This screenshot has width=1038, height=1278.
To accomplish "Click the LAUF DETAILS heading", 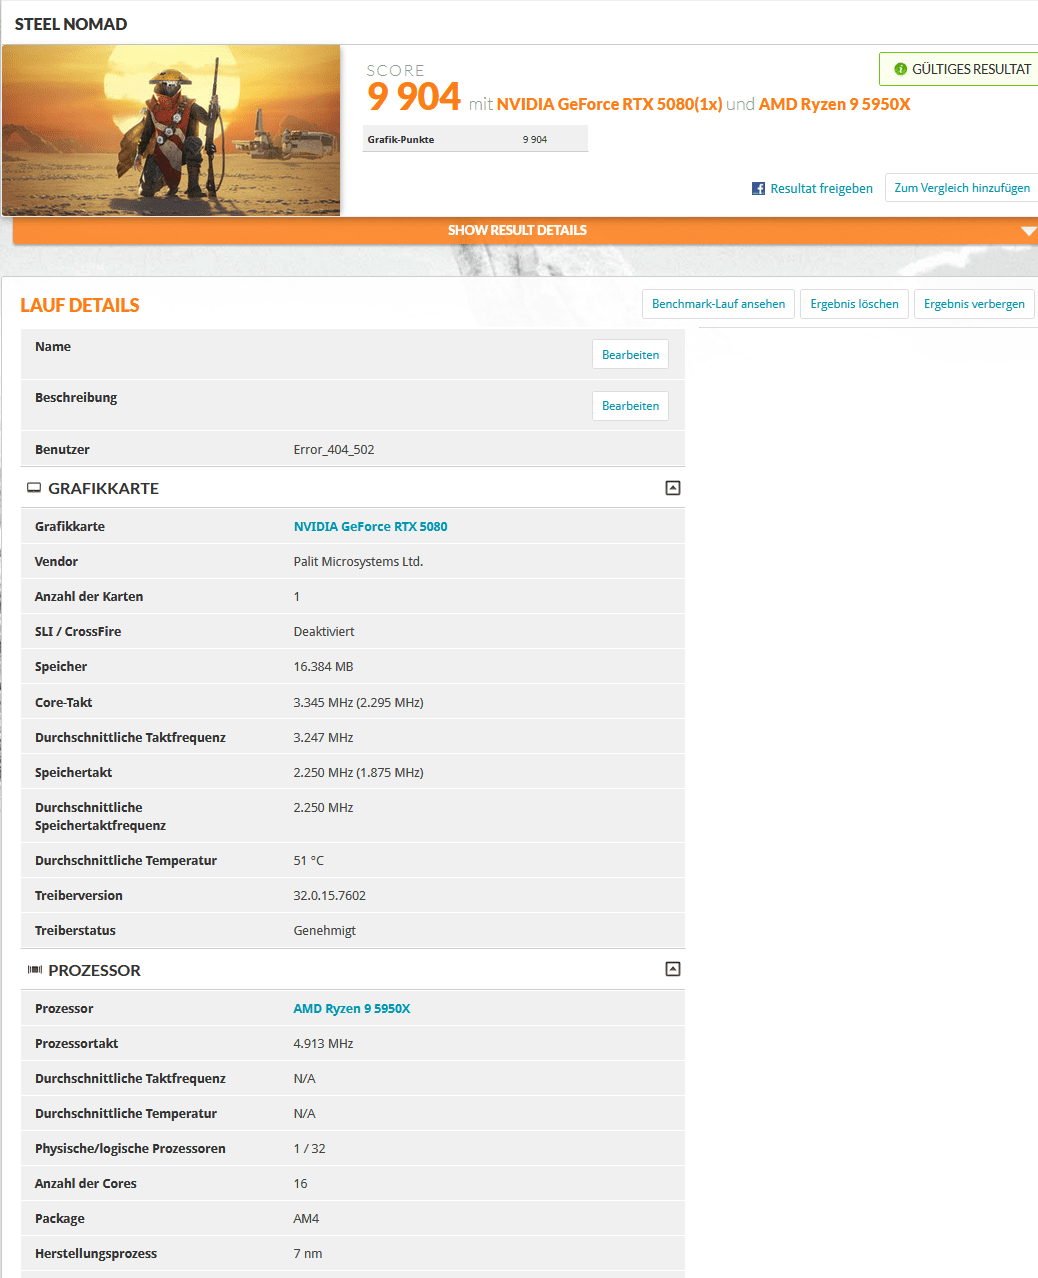I will 80,305.
